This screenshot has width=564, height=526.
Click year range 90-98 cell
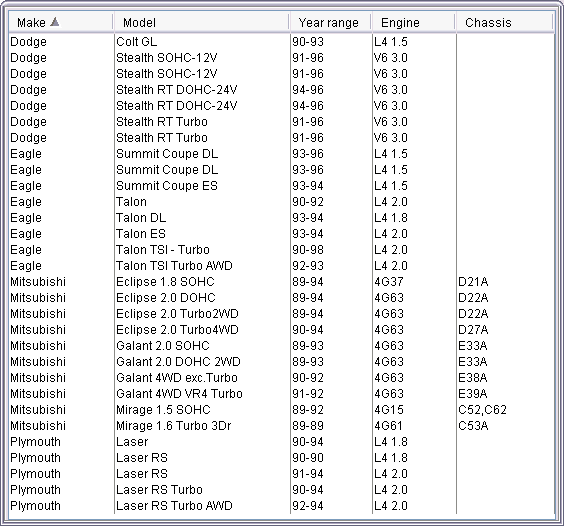pos(331,250)
